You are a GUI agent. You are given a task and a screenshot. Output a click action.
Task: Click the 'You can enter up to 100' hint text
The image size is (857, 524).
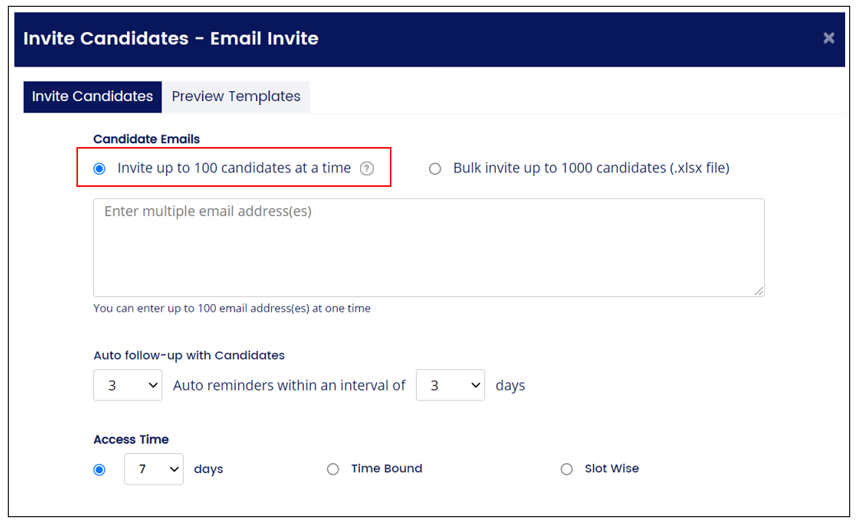coord(232,308)
